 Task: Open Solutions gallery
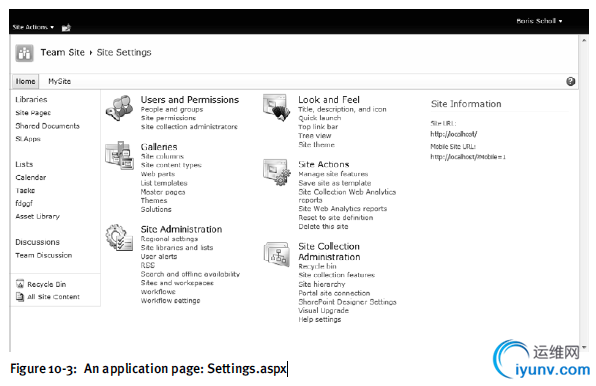(x=156, y=209)
